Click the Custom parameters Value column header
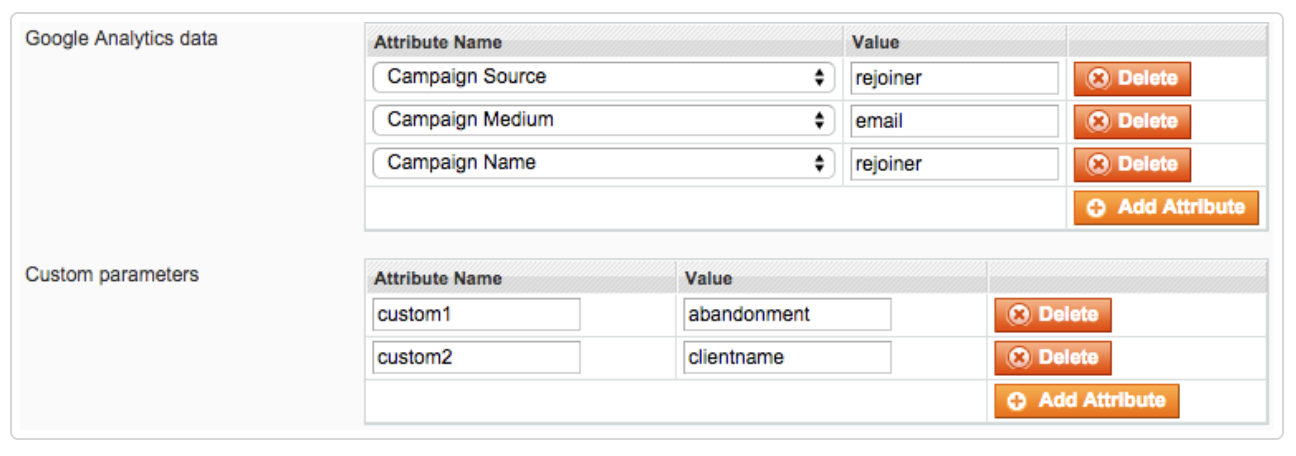The height and width of the screenshot is (456, 1296). [x=708, y=278]
